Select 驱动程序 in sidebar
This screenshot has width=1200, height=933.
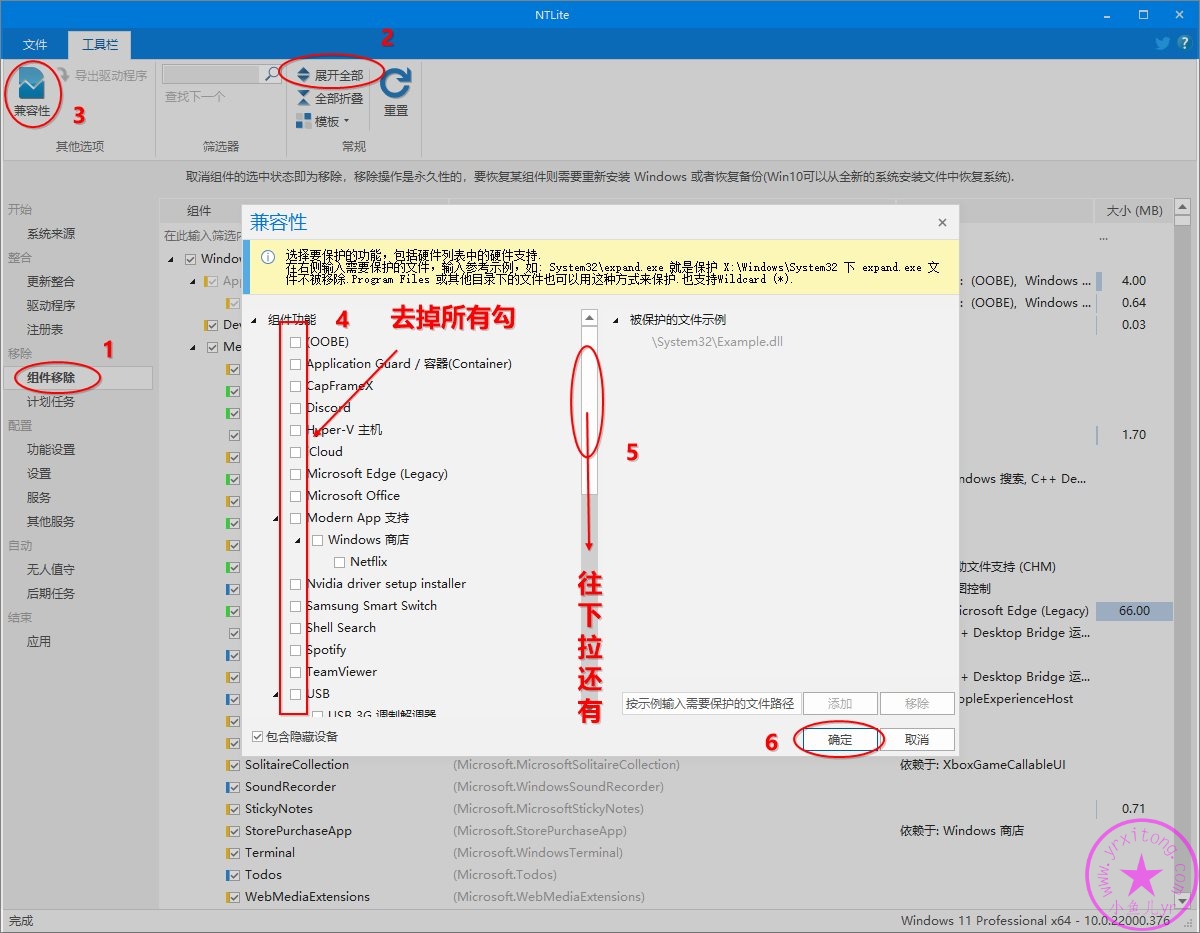pos(51,305)
